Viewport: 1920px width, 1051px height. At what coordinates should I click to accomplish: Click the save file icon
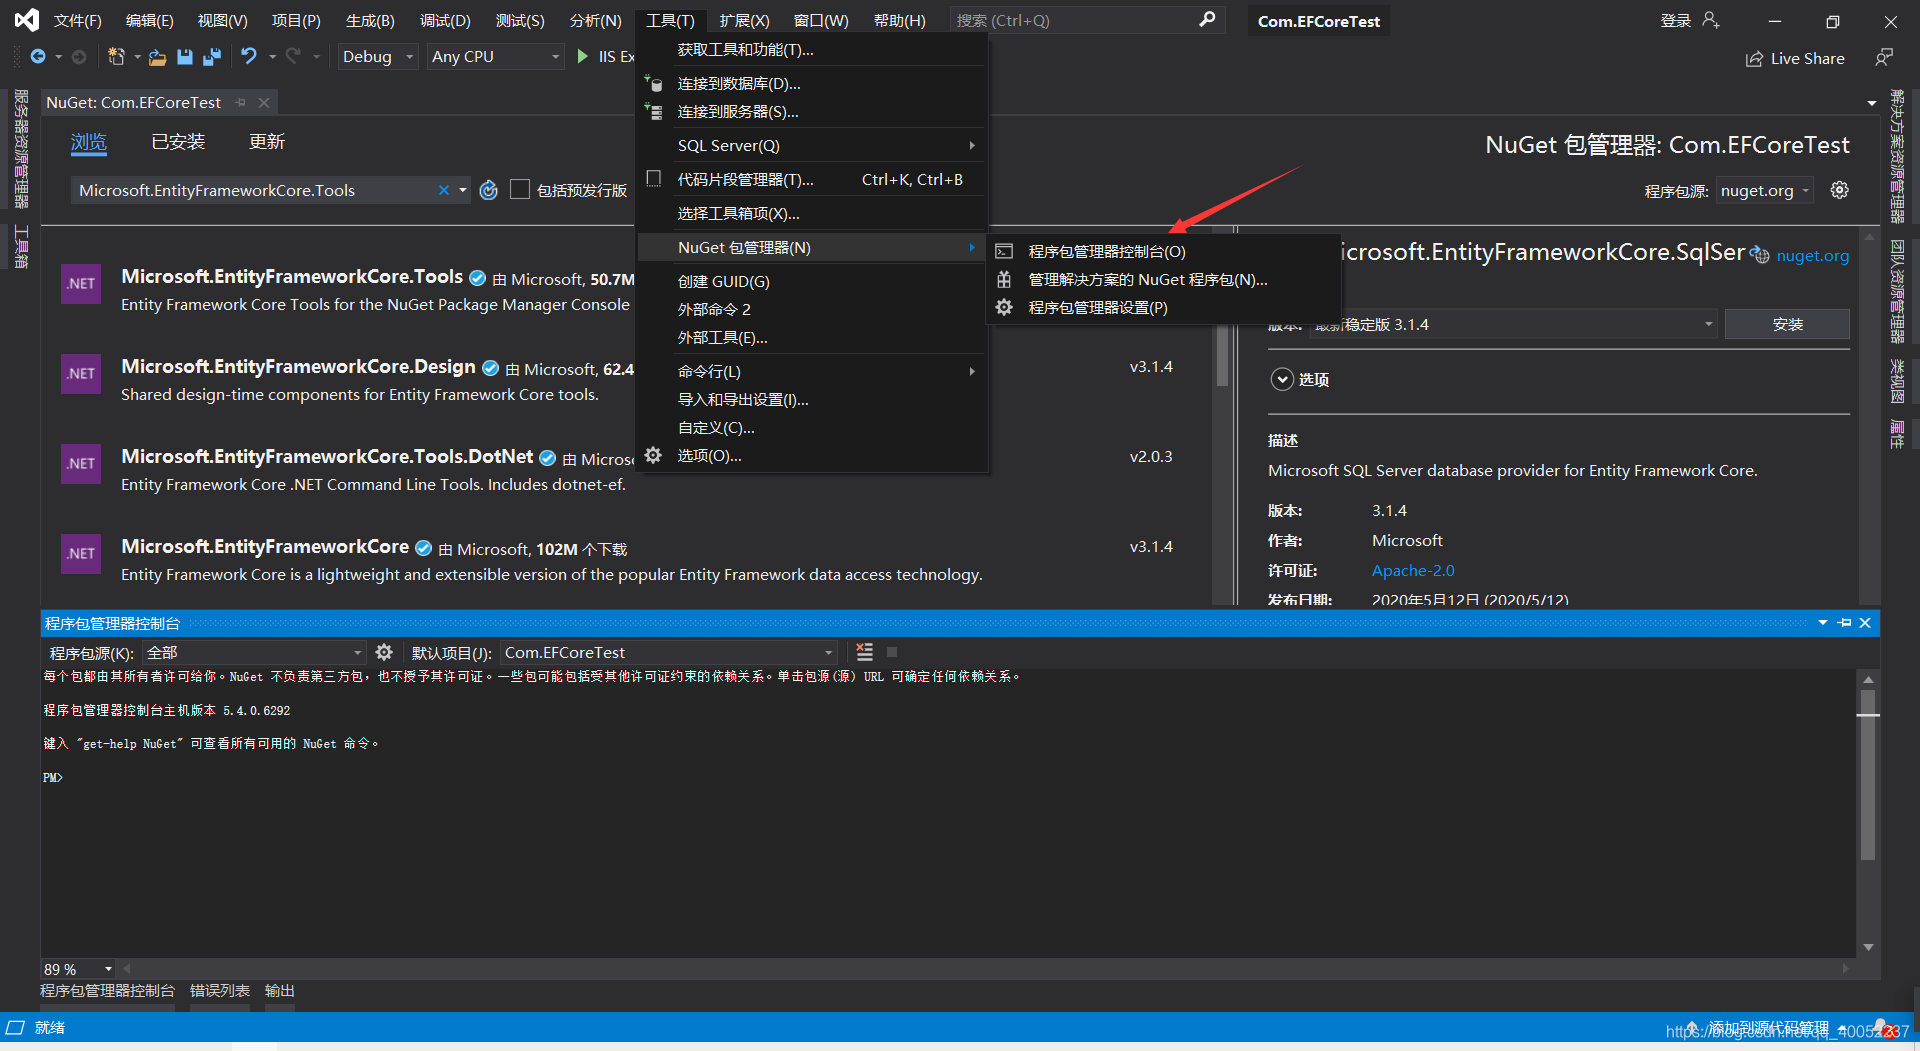[185, 57]
